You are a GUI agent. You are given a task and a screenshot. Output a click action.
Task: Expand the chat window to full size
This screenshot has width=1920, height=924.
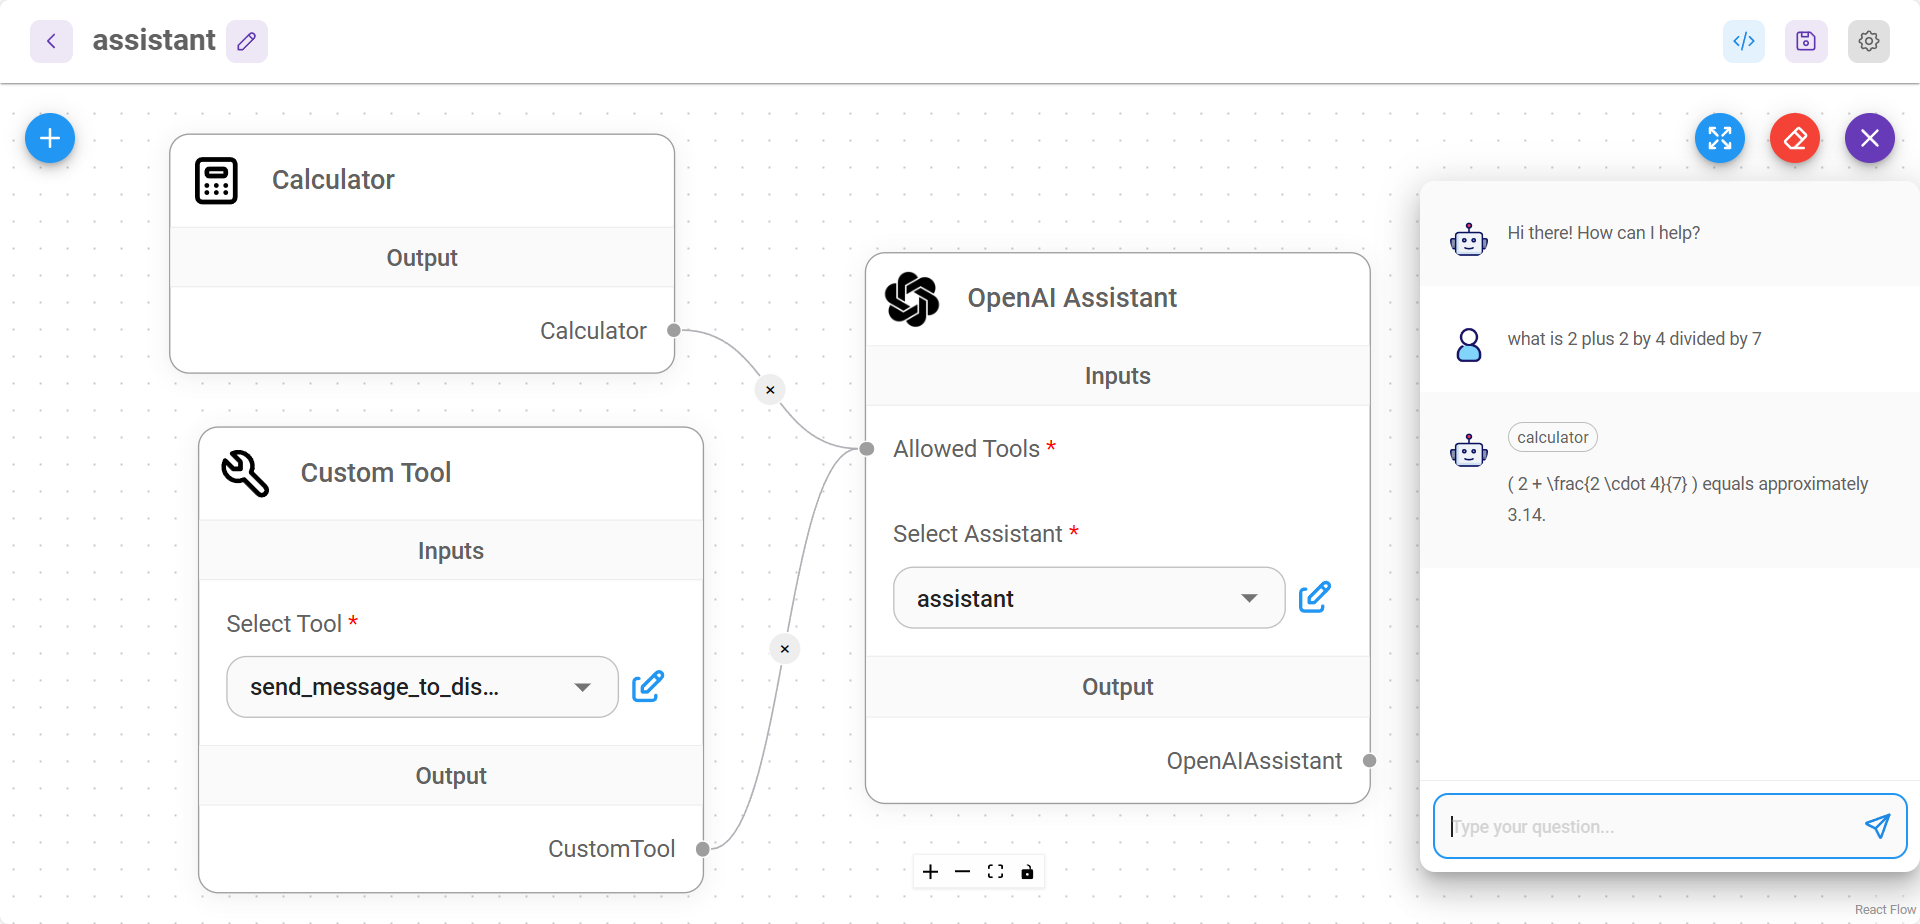(x=1720, y=138)
